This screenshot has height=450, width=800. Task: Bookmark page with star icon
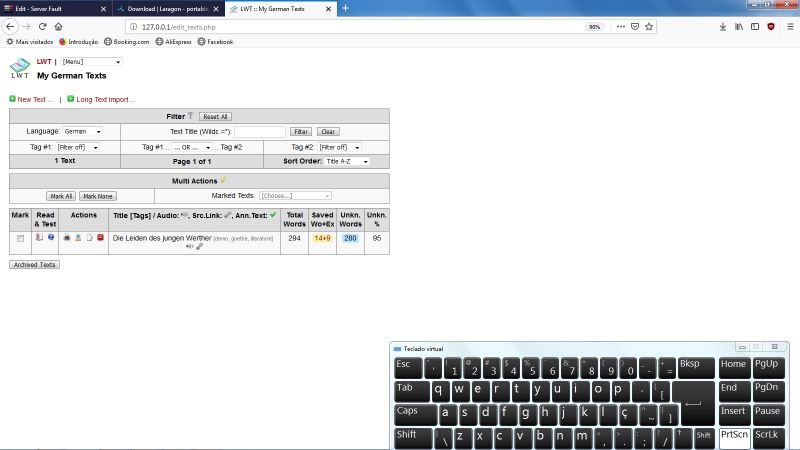click(649, 27)
